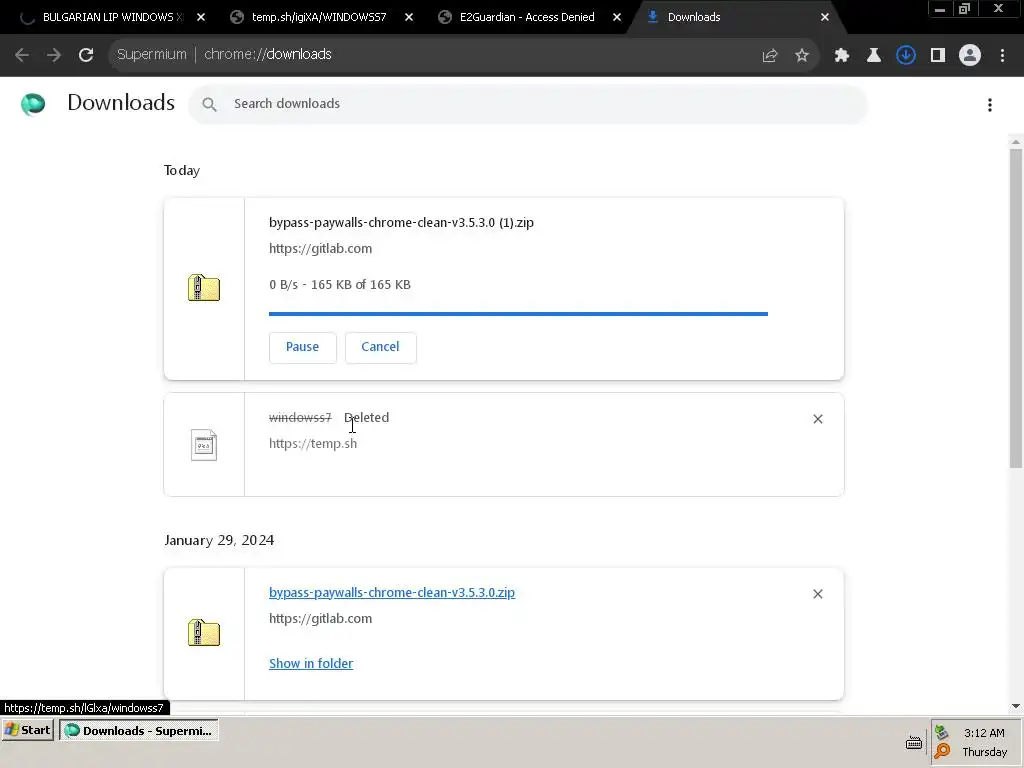
Task: Select Downloads - Supermium taskbar button
Action: (x=139, y=731)
